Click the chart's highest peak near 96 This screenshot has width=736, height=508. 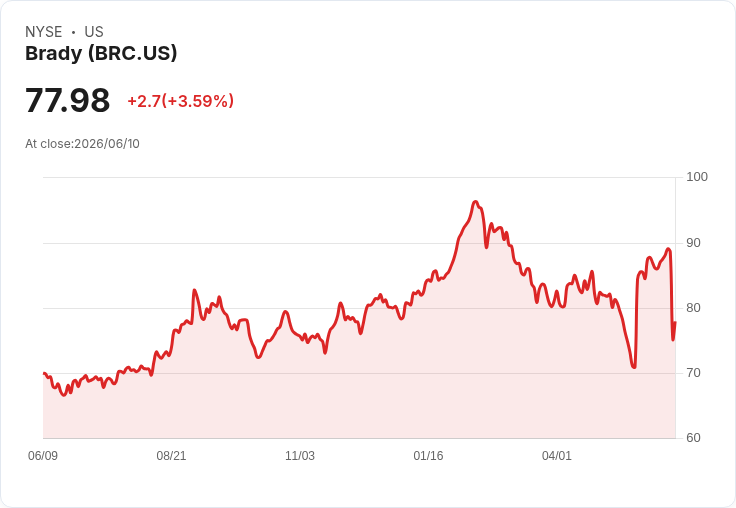coord(475,202)
